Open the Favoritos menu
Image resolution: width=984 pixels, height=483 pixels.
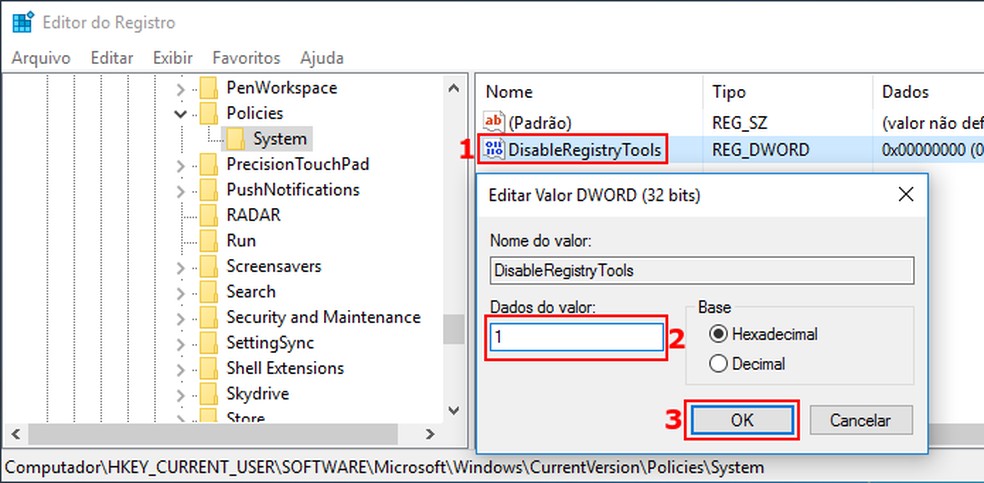pyautogui.click(x=247, y=58)
